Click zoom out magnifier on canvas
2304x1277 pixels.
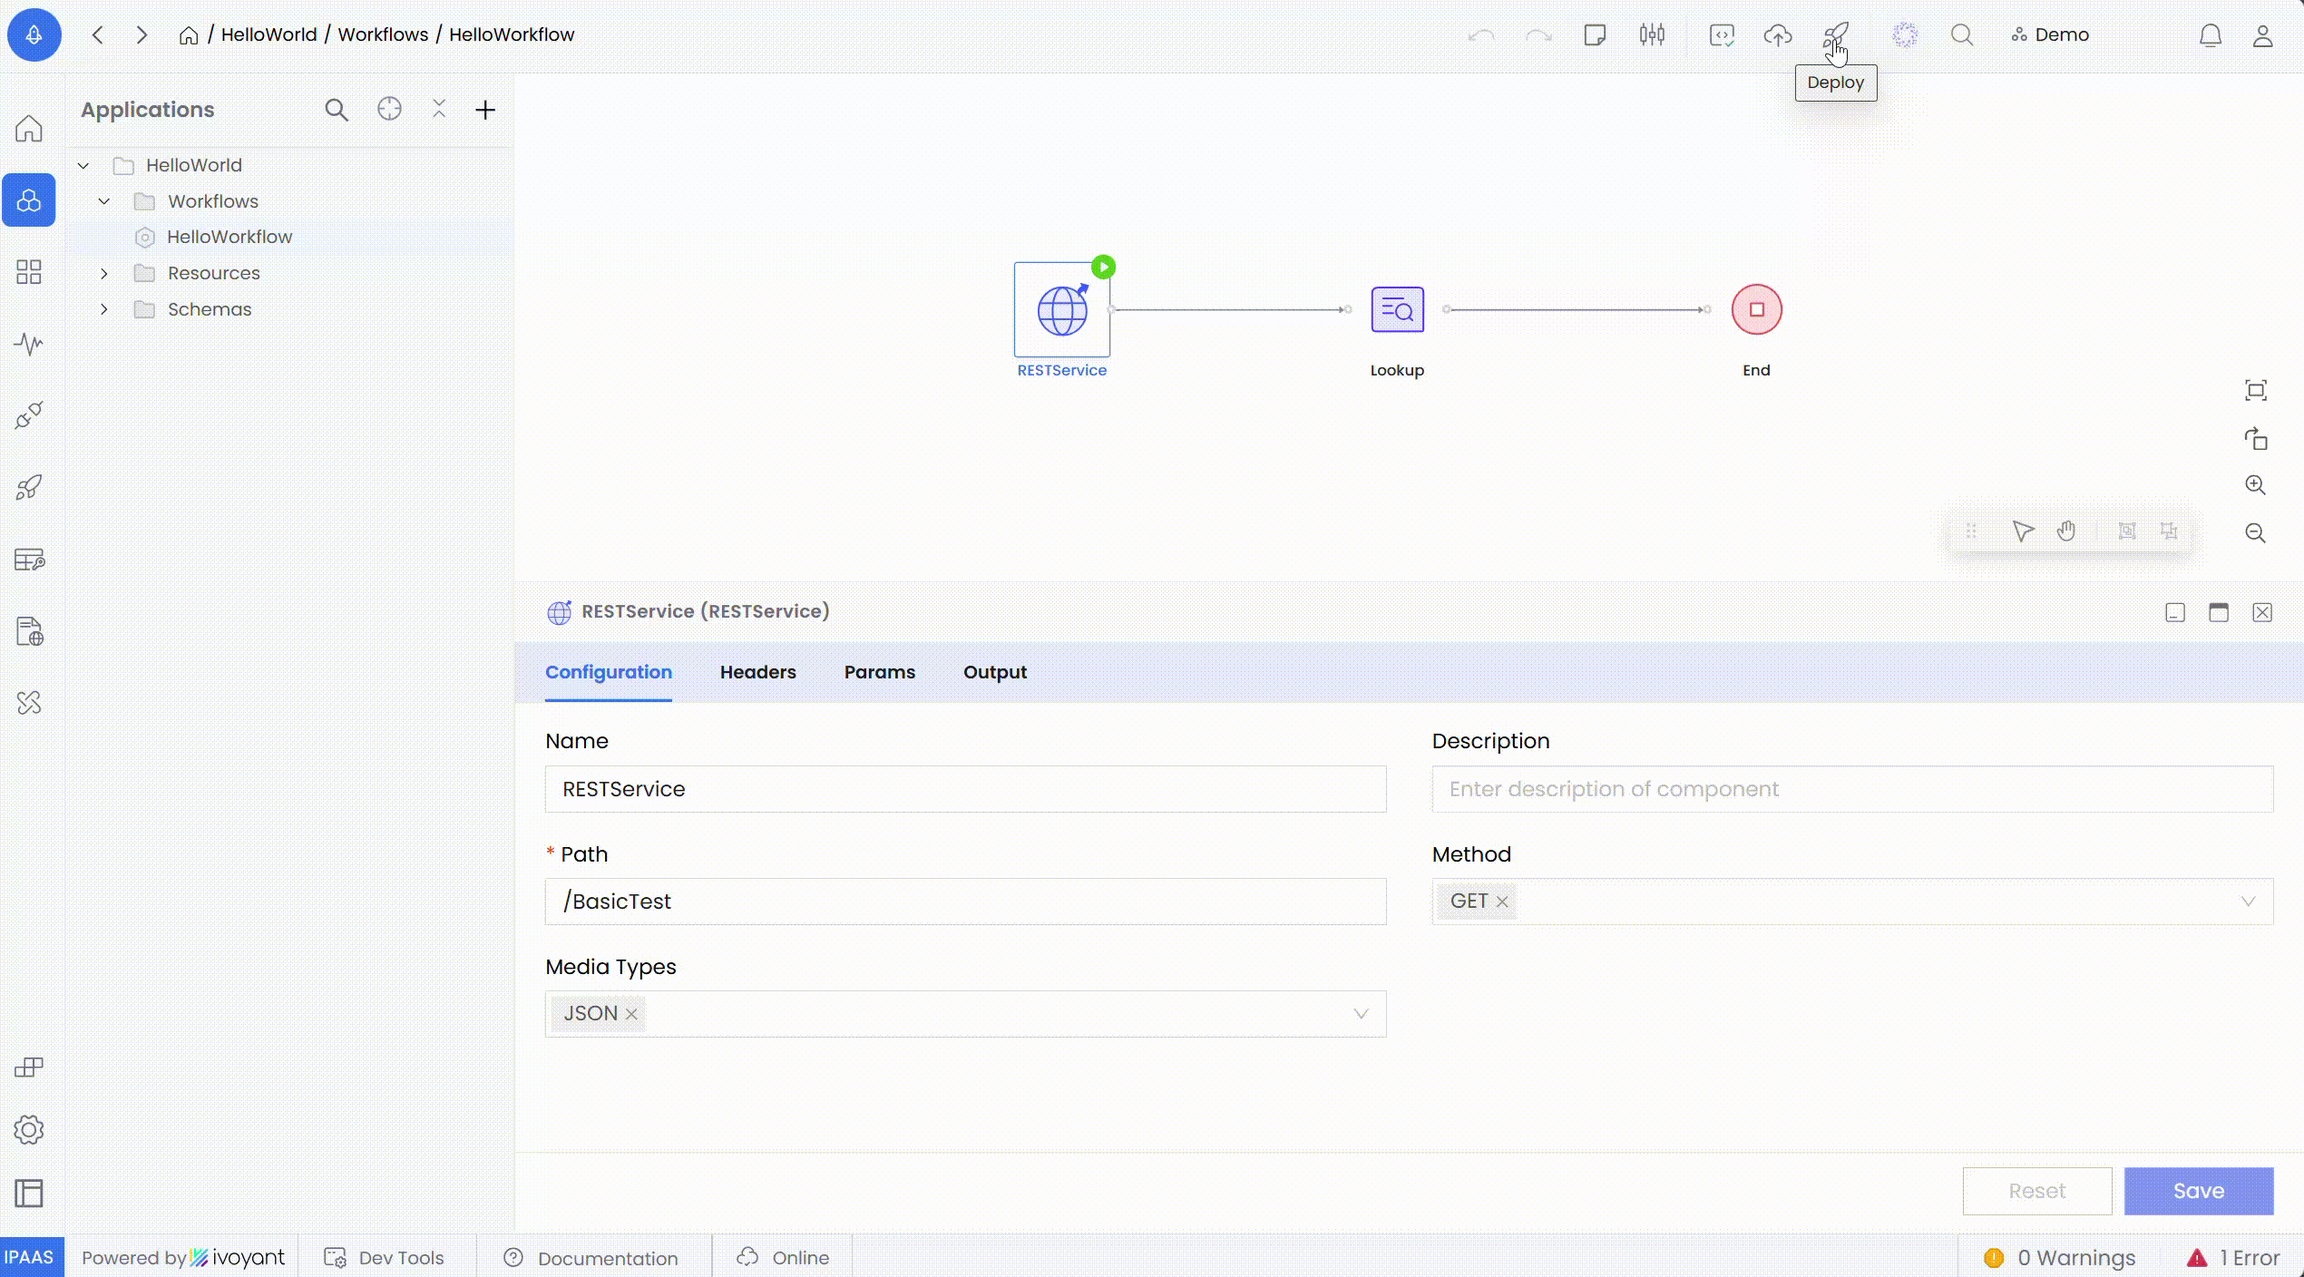pyautogui.click(x=2255, y=533)
